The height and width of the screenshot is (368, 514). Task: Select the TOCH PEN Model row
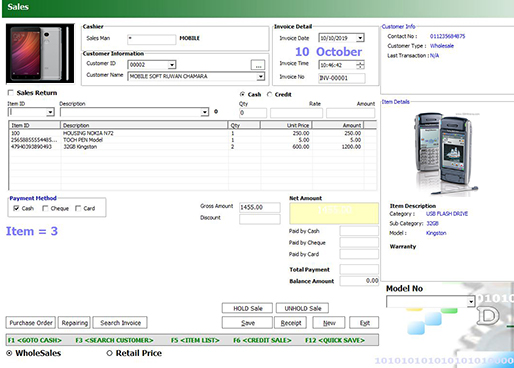[193, 140]
